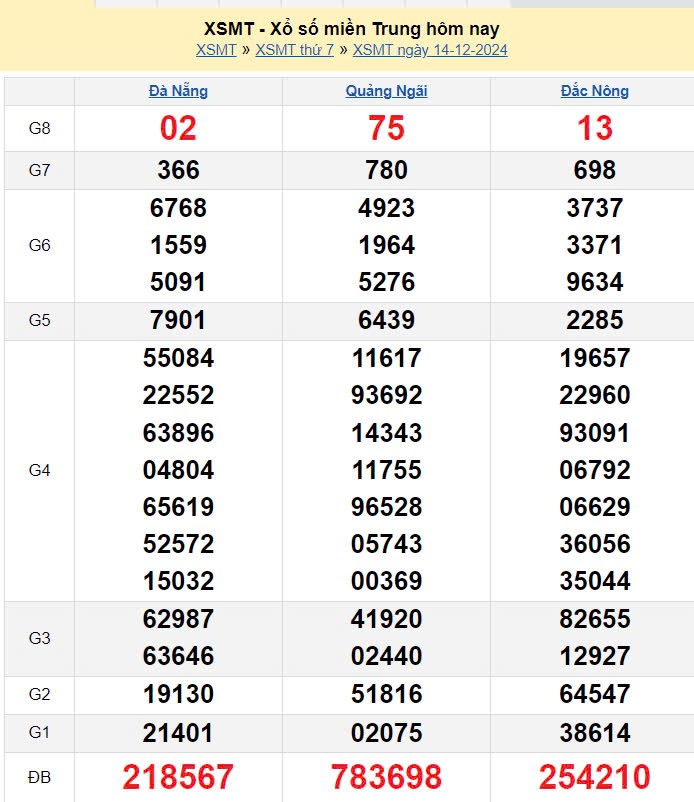Click the special prize number 218567
694x802 pixels.
[x=178, y=777]
